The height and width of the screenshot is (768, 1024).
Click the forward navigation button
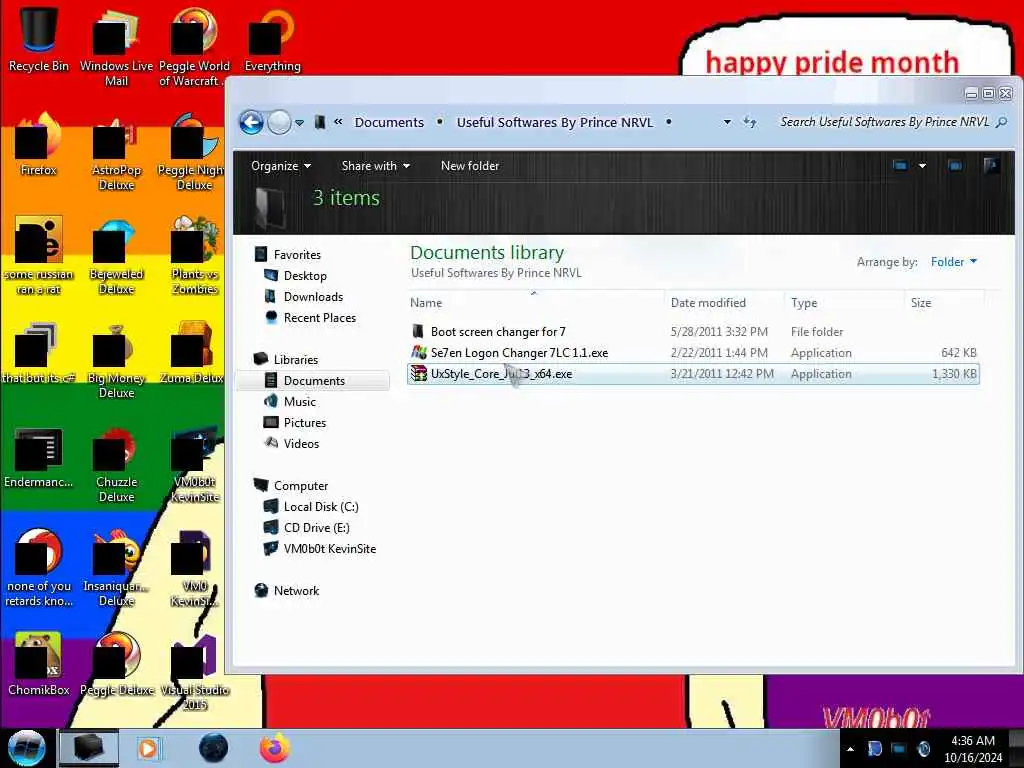[x=280, y=122]
